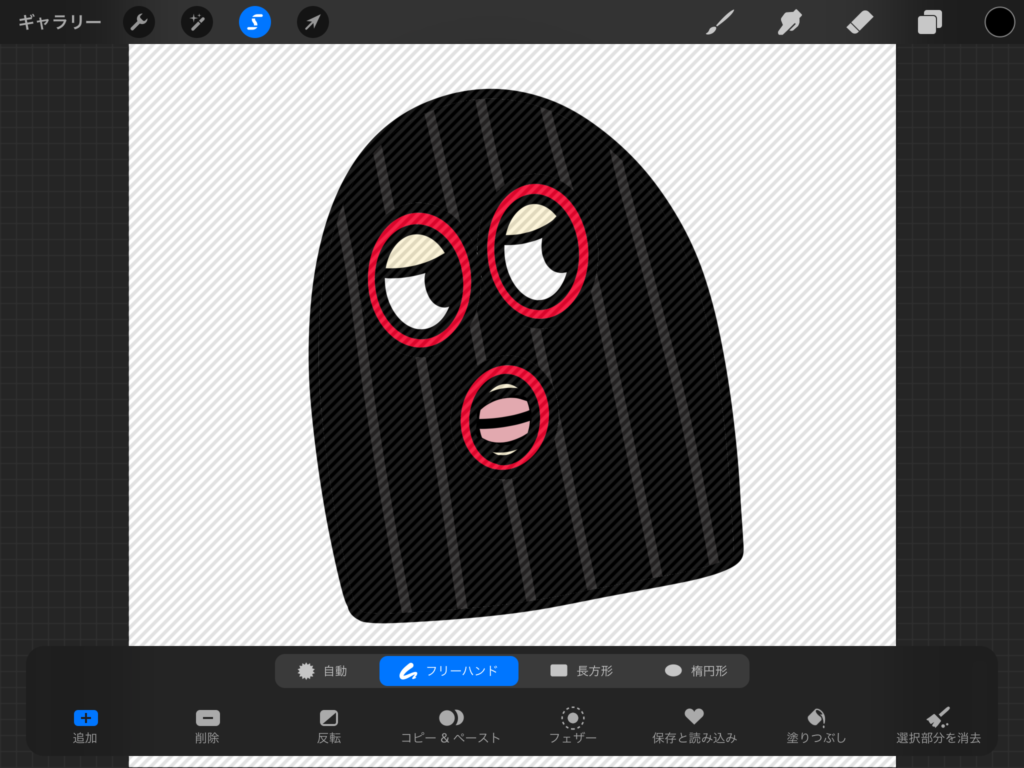Return to the ギャラリー gallery
This screenshot has width=1024, height=768.
pos(59,22)
